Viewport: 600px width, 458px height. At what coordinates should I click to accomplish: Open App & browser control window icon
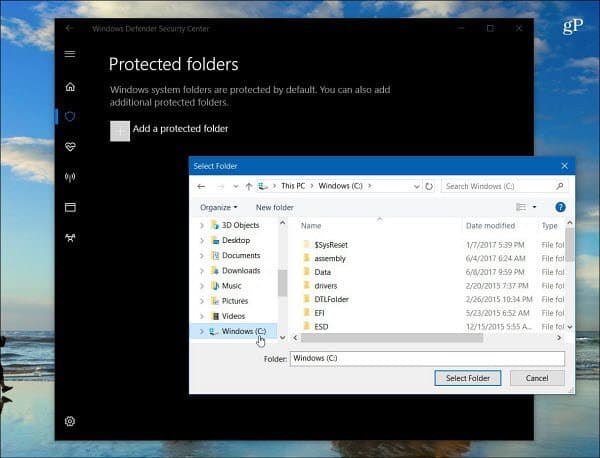click(70, 207)
